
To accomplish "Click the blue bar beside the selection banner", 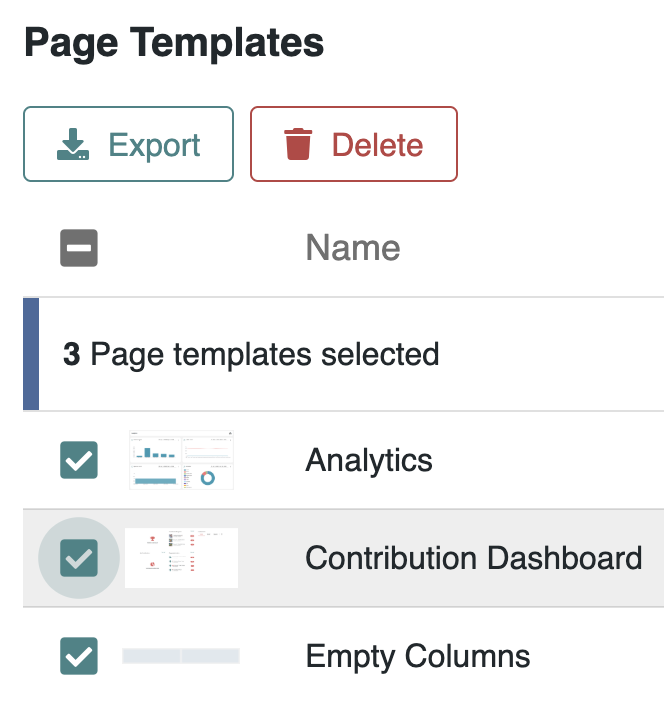I will (30, 354).
